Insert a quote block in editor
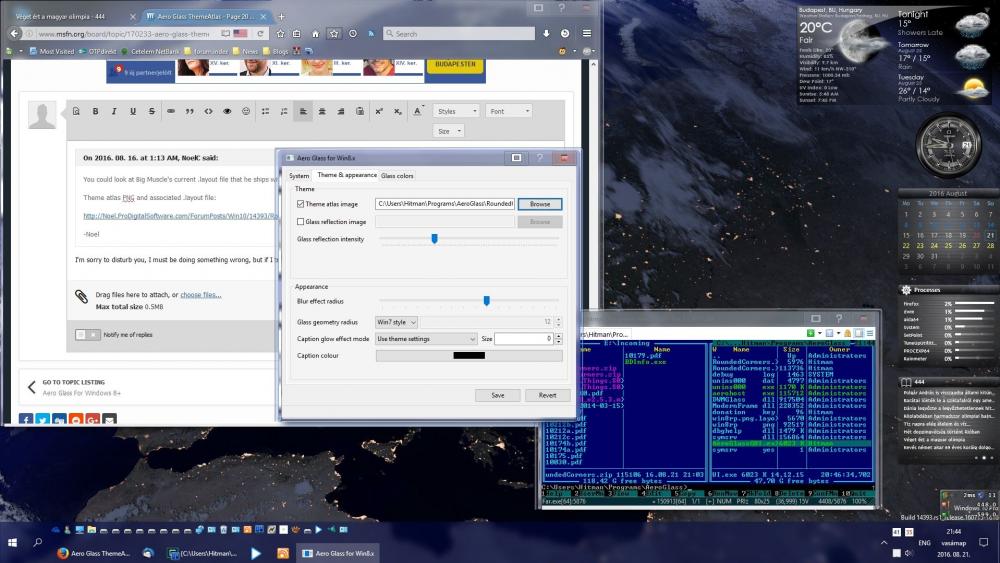The width and height of the screenshot is (1000, 563). (x=189, y=111)
